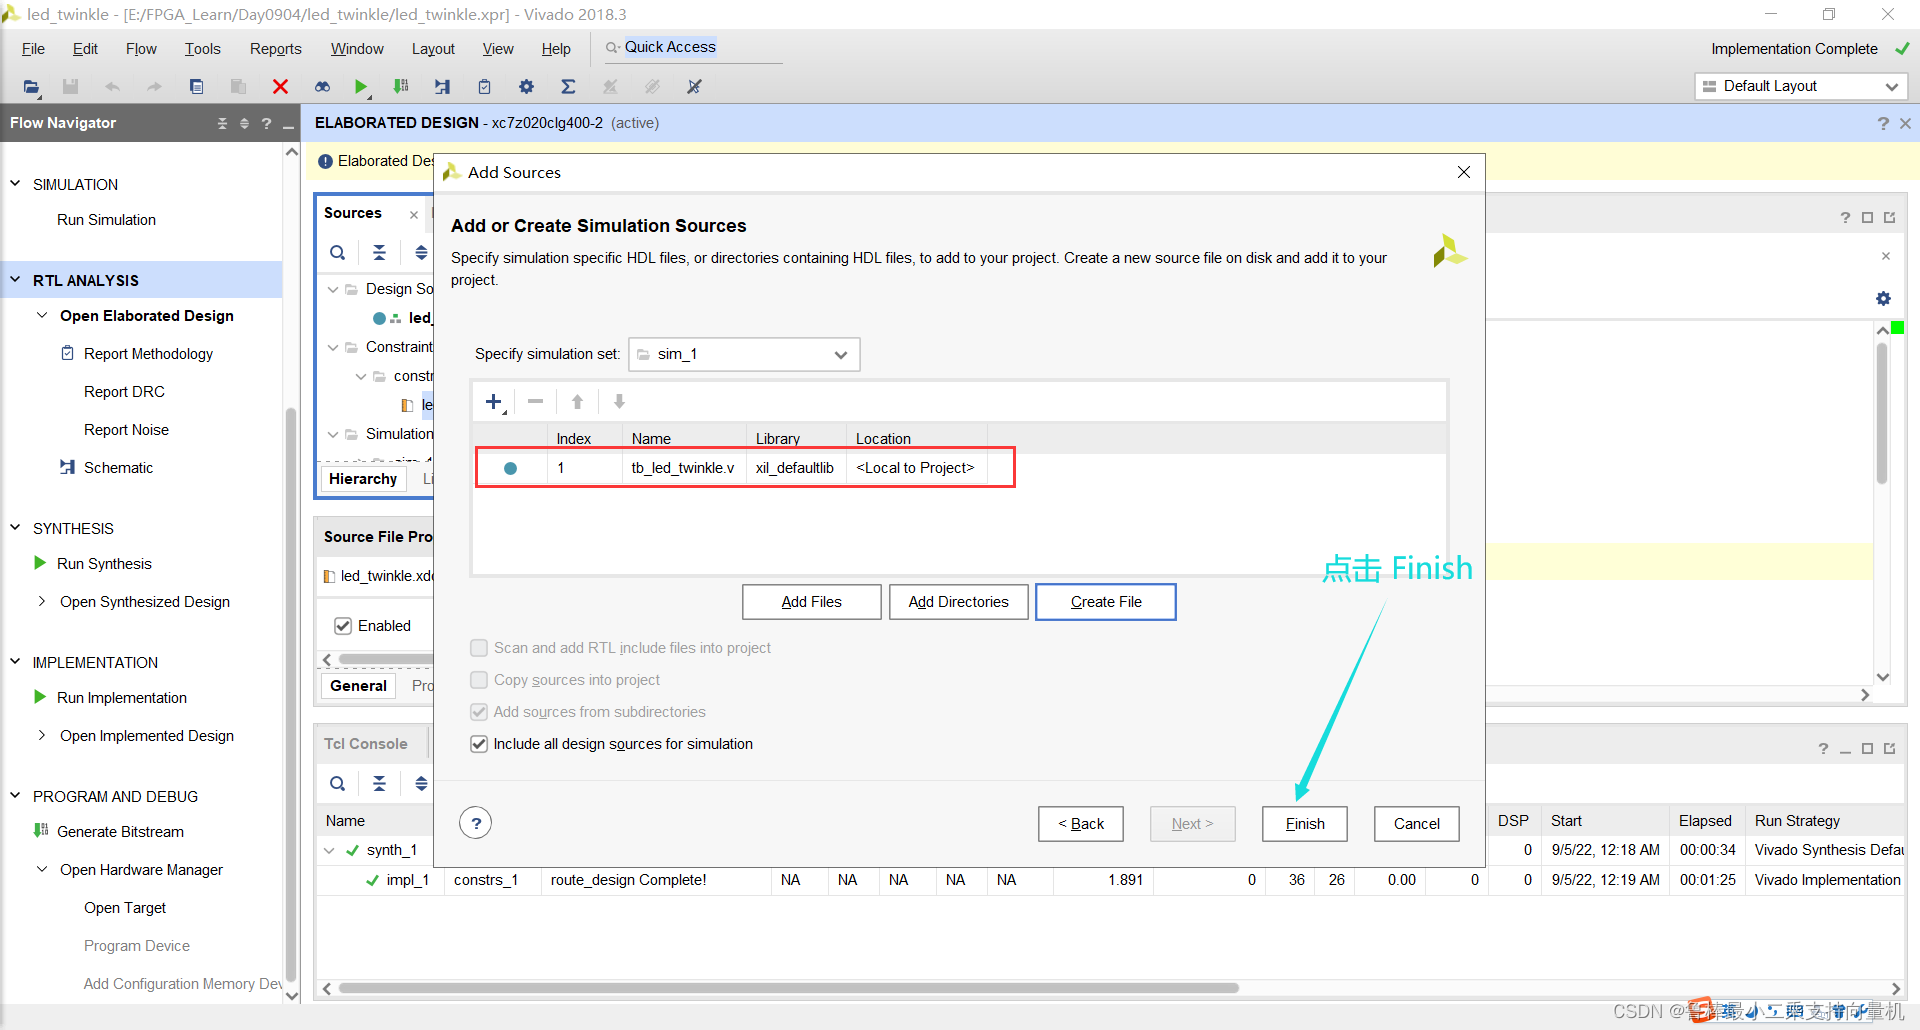
Task: Click the Add Directories button
Action: pyautogui.click(x=958, y=602)
